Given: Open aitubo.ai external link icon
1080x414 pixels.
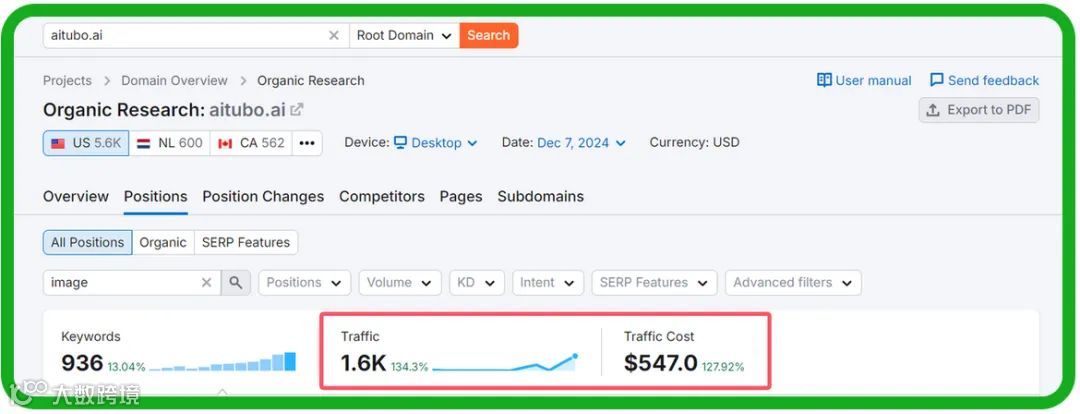Looking at the screenshot, I should point(297,110).
